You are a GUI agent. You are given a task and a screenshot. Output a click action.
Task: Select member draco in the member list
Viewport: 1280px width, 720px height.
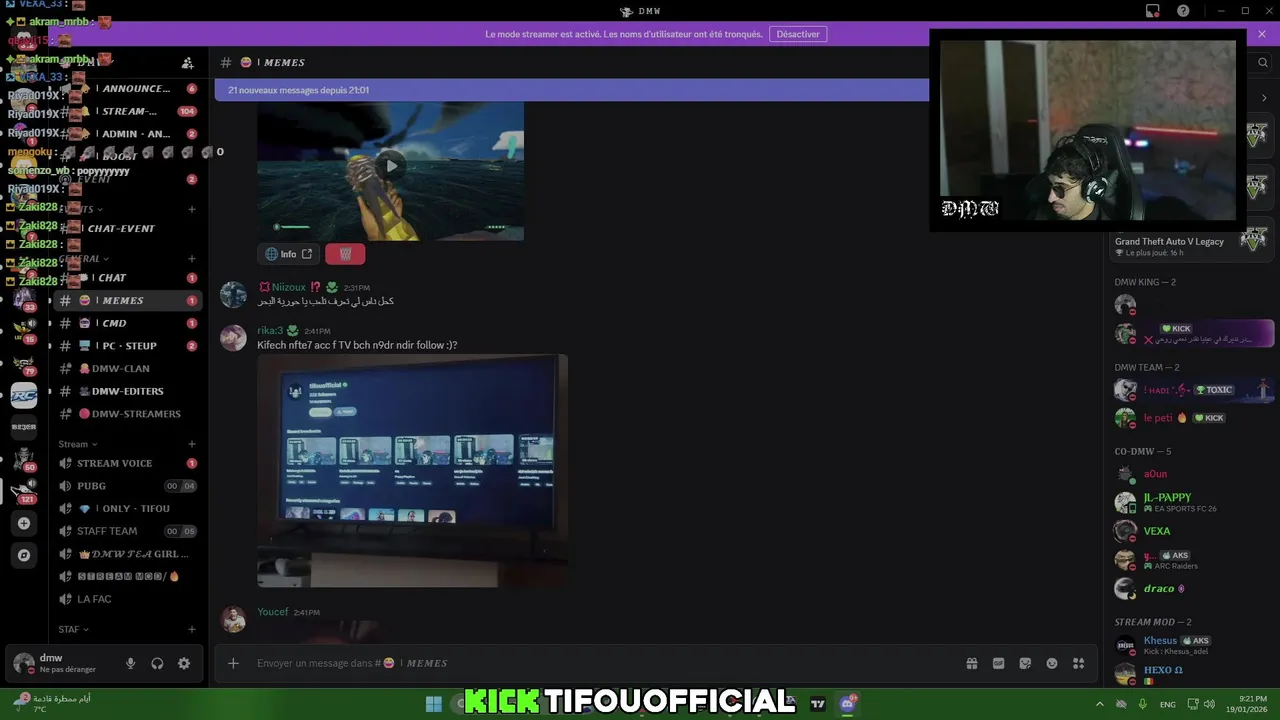coord(1191,589)
